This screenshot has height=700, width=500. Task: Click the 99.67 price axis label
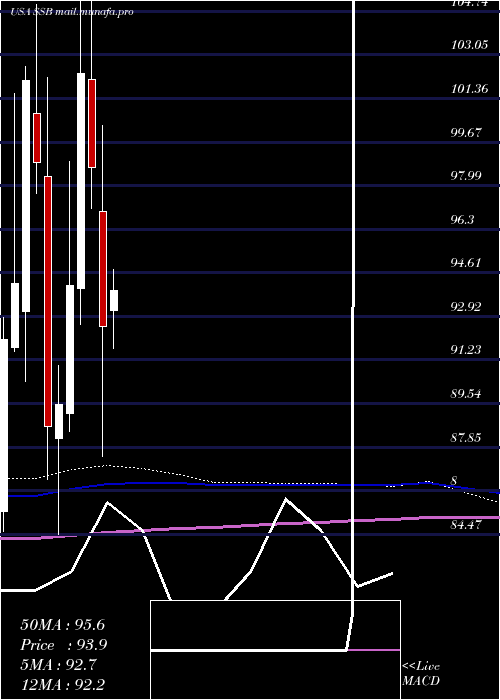coord(467,132)
